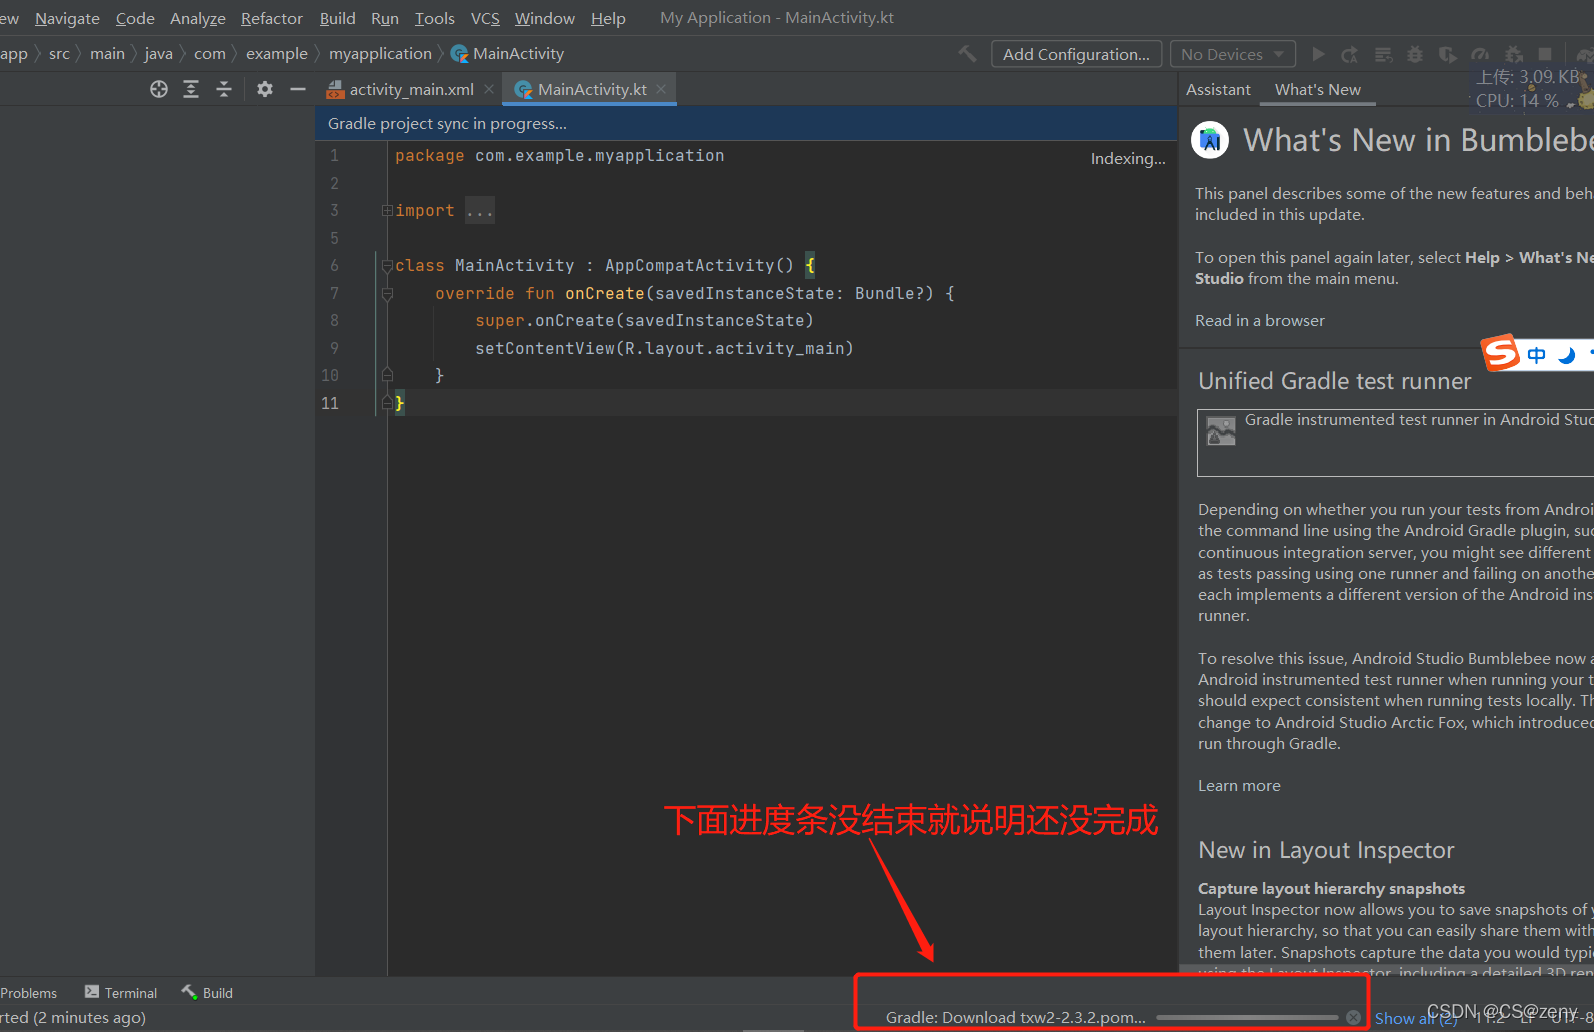The image size is (1594, 1032).
Task: Cancel the Gradle download progress task
Action: pos(1353,1017)
